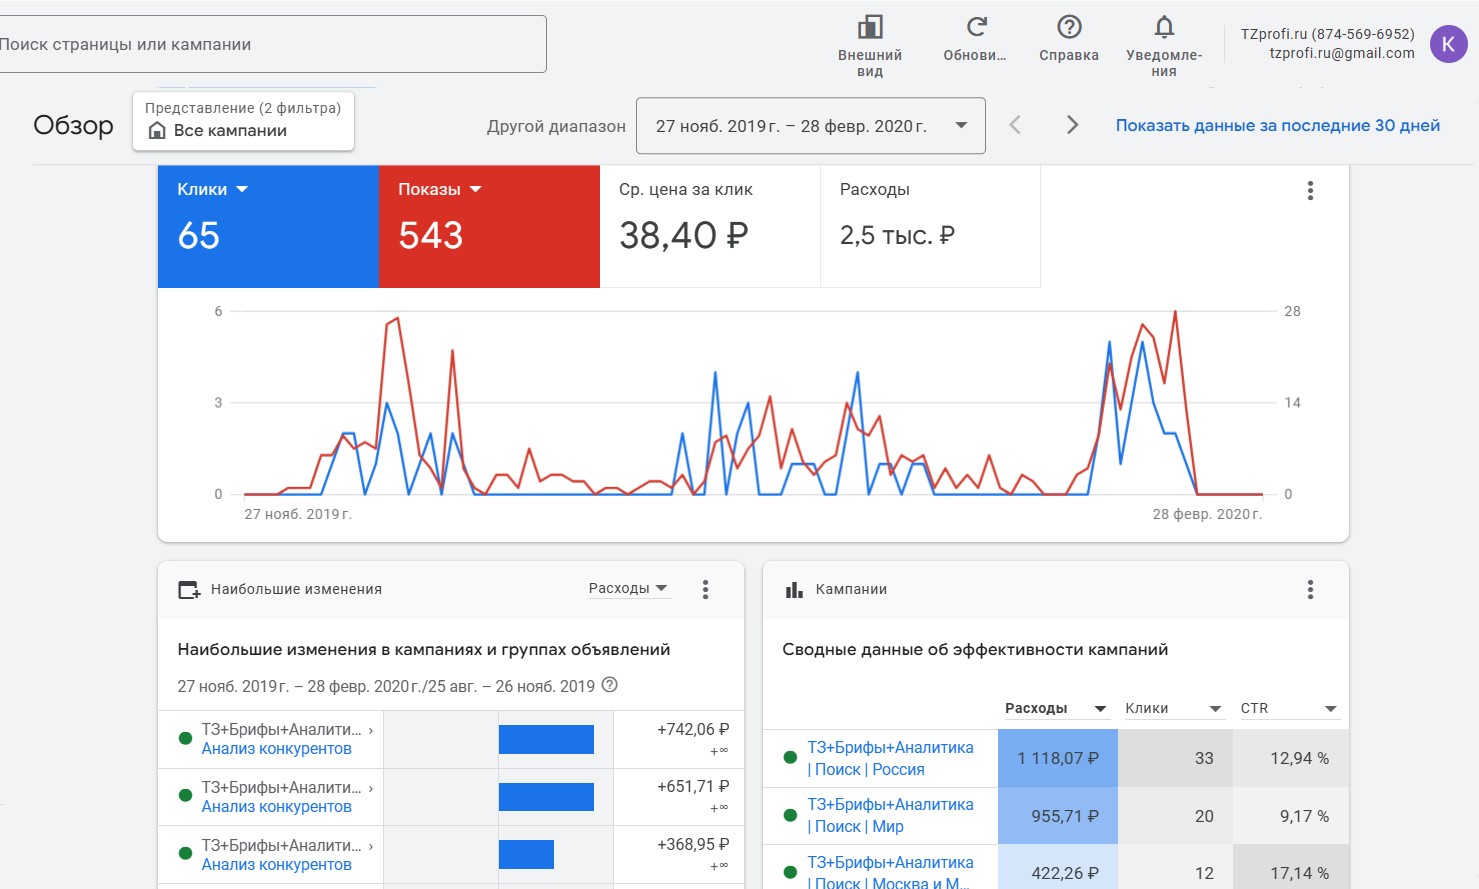Click the Обновить refresh icon
The width and height of the screenshot is (1479, 889).
point(976,27)
